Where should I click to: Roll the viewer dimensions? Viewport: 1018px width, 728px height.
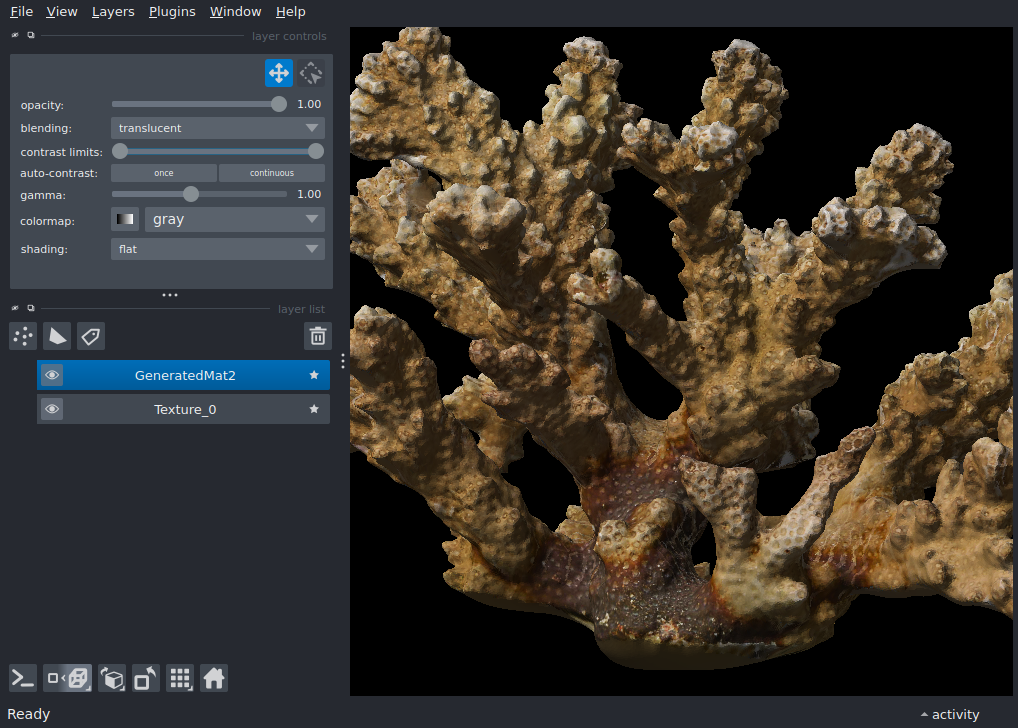pyautogui.click(x=112, y=678)
